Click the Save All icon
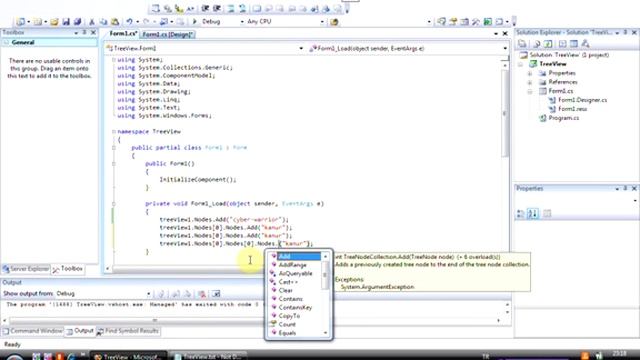 coord(77,22)
